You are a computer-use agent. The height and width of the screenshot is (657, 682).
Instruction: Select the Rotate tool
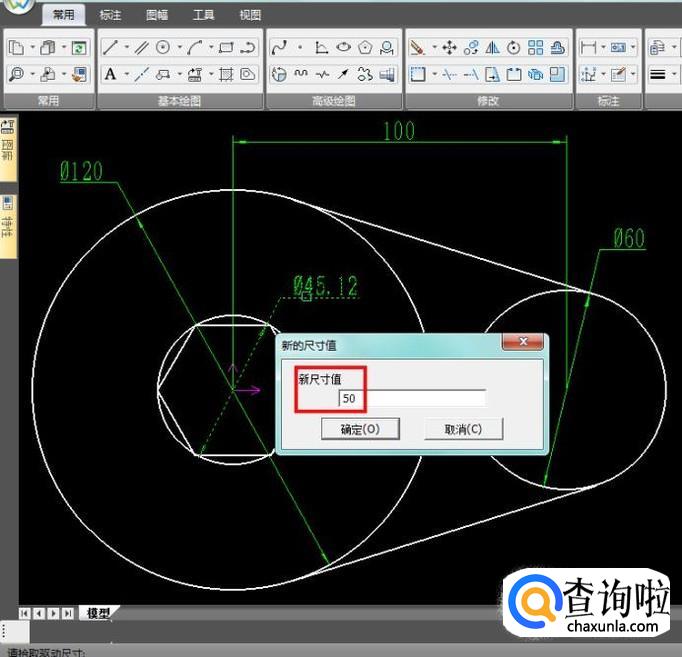coord(514,47)
